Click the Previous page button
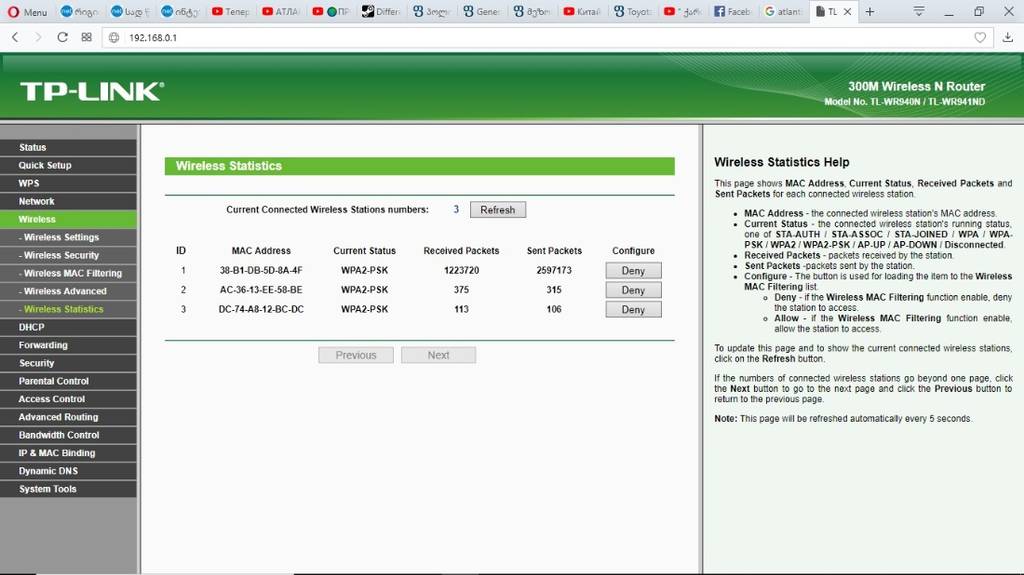1024x575 pixels. click(356, 355)
